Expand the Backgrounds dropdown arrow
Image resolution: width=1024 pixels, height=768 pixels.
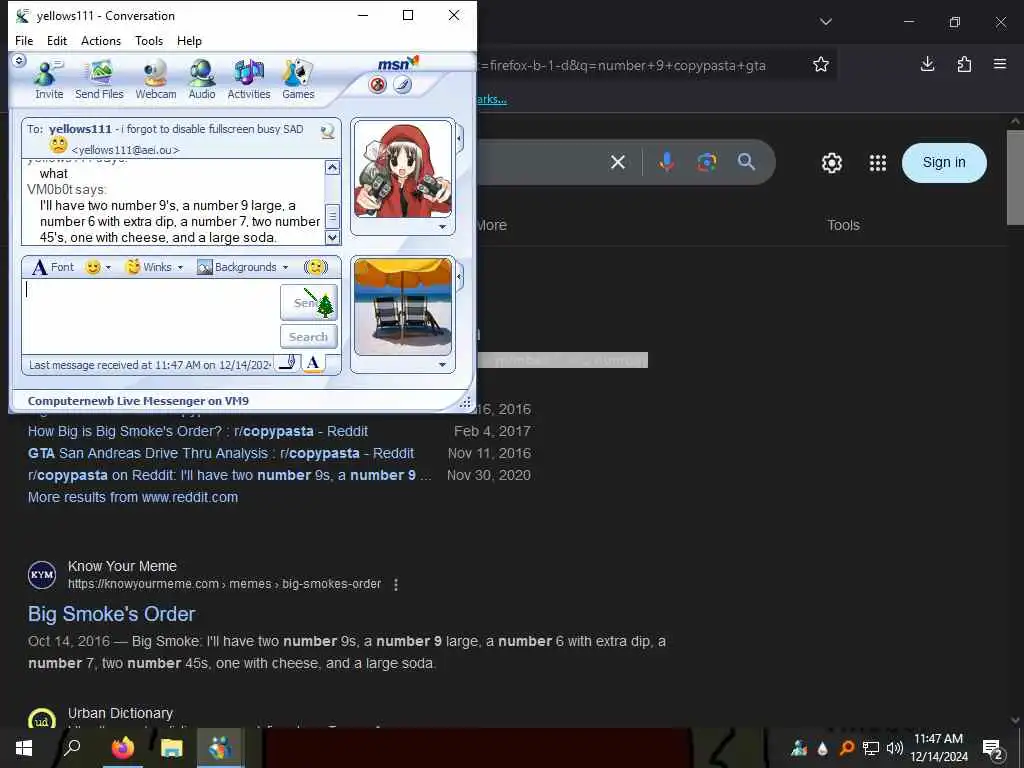285,267
